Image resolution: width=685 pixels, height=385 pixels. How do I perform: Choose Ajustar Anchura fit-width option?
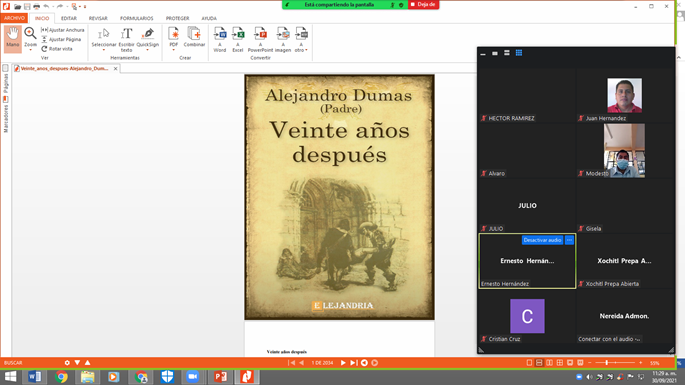[62, 30]
